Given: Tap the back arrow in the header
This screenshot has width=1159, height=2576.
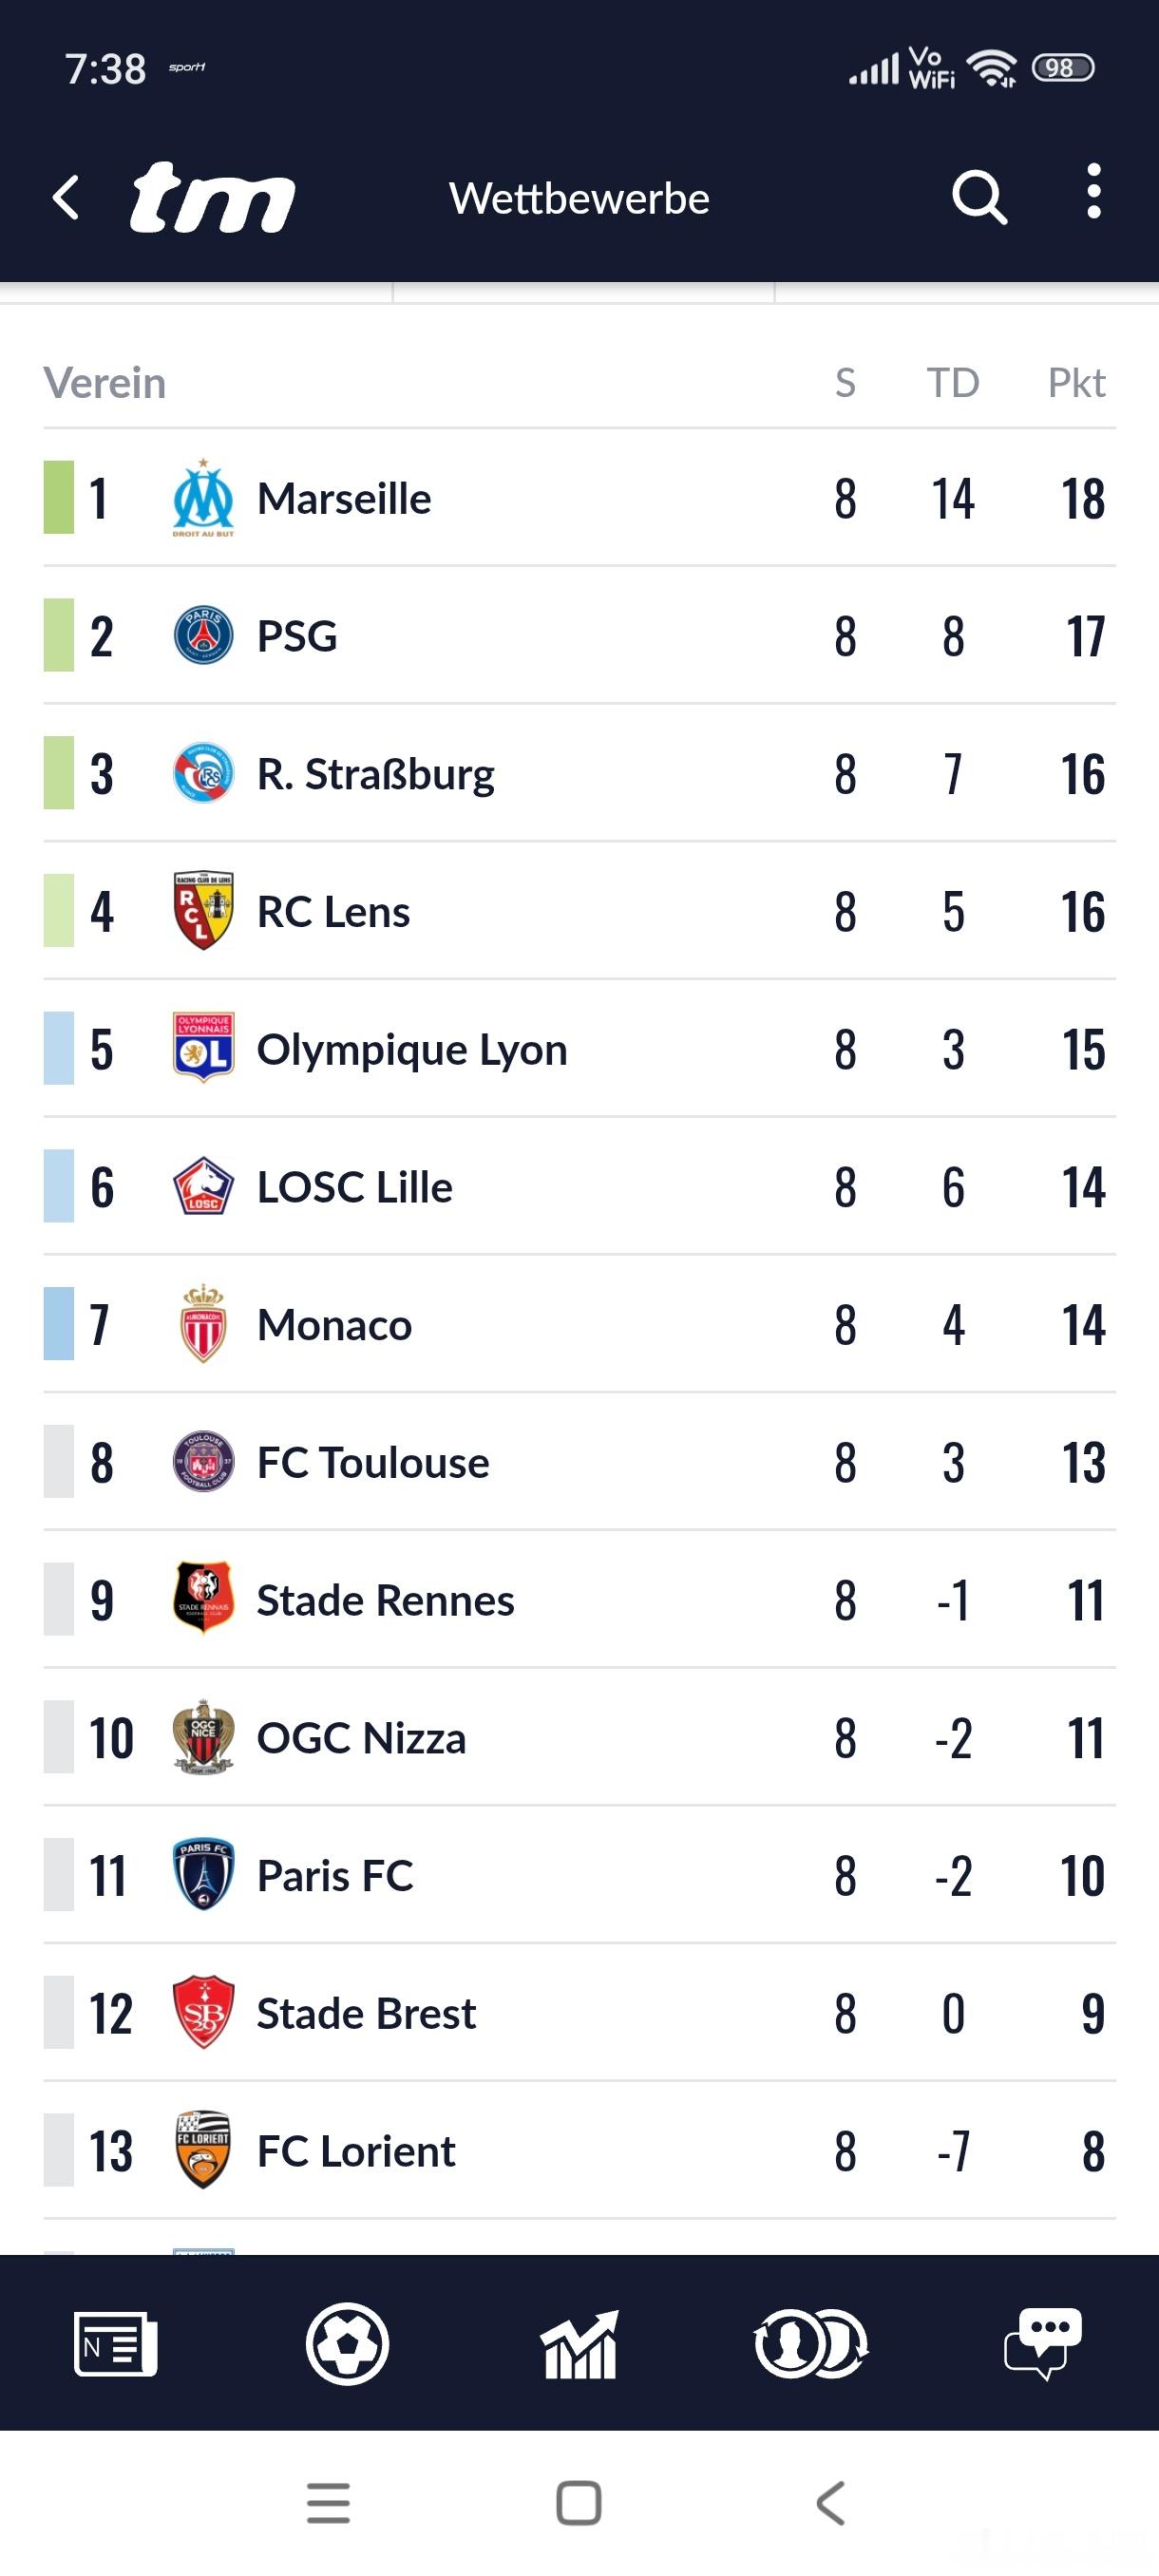Looking at the screenshot, I should [66, 197].
